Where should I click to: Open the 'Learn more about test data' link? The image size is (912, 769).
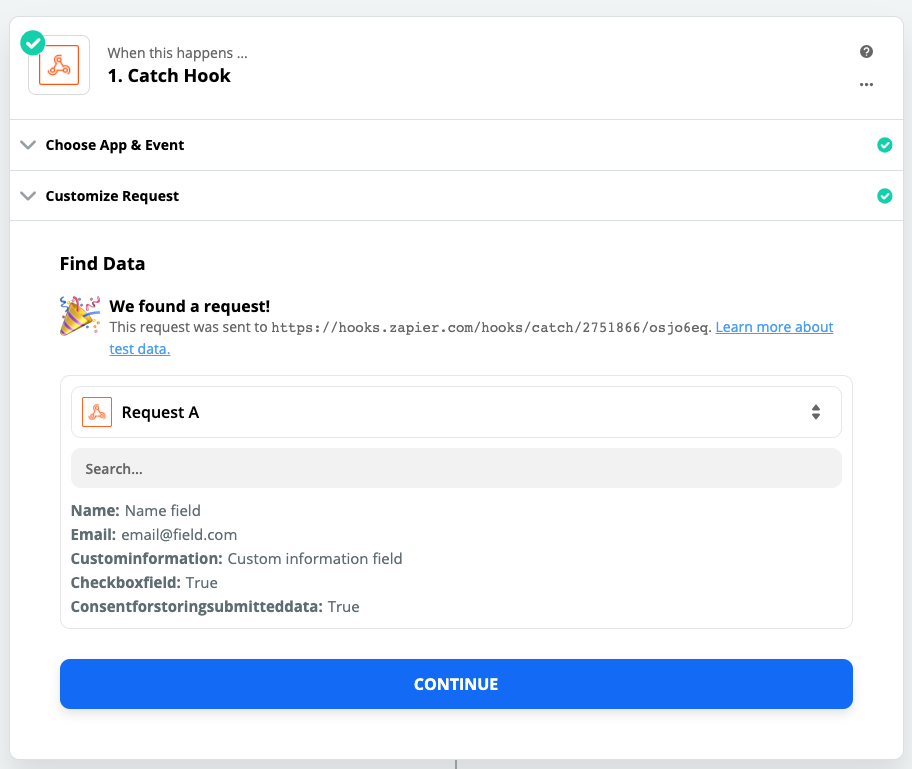pos(774,327)
